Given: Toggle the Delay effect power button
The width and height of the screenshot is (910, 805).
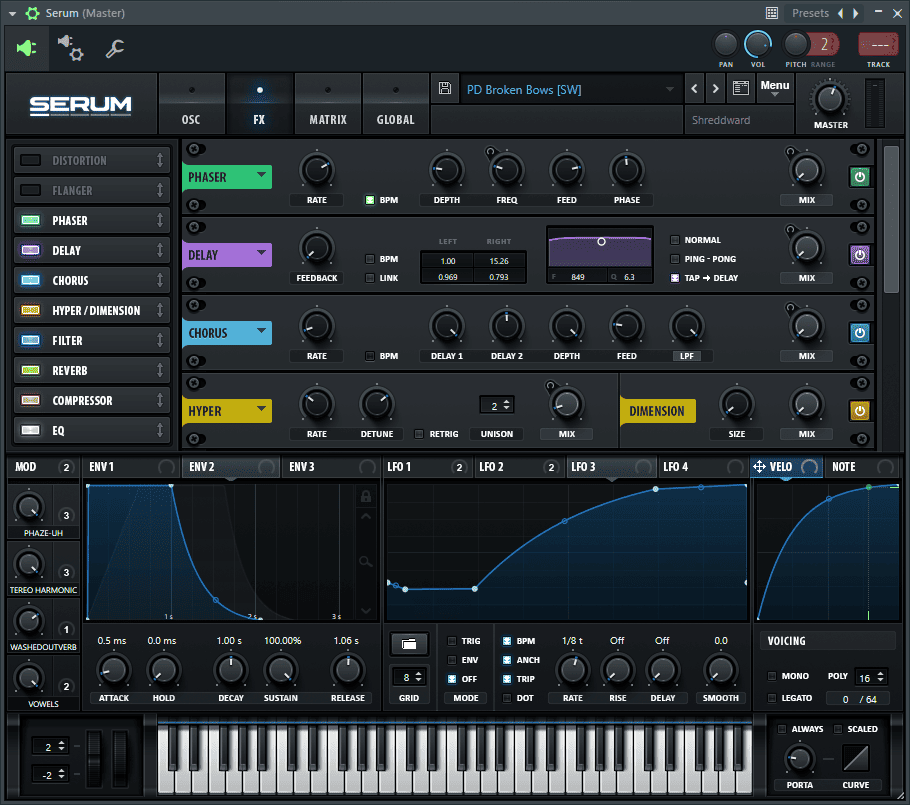Looking at the screenshot, I should click(x=860, y=255).
